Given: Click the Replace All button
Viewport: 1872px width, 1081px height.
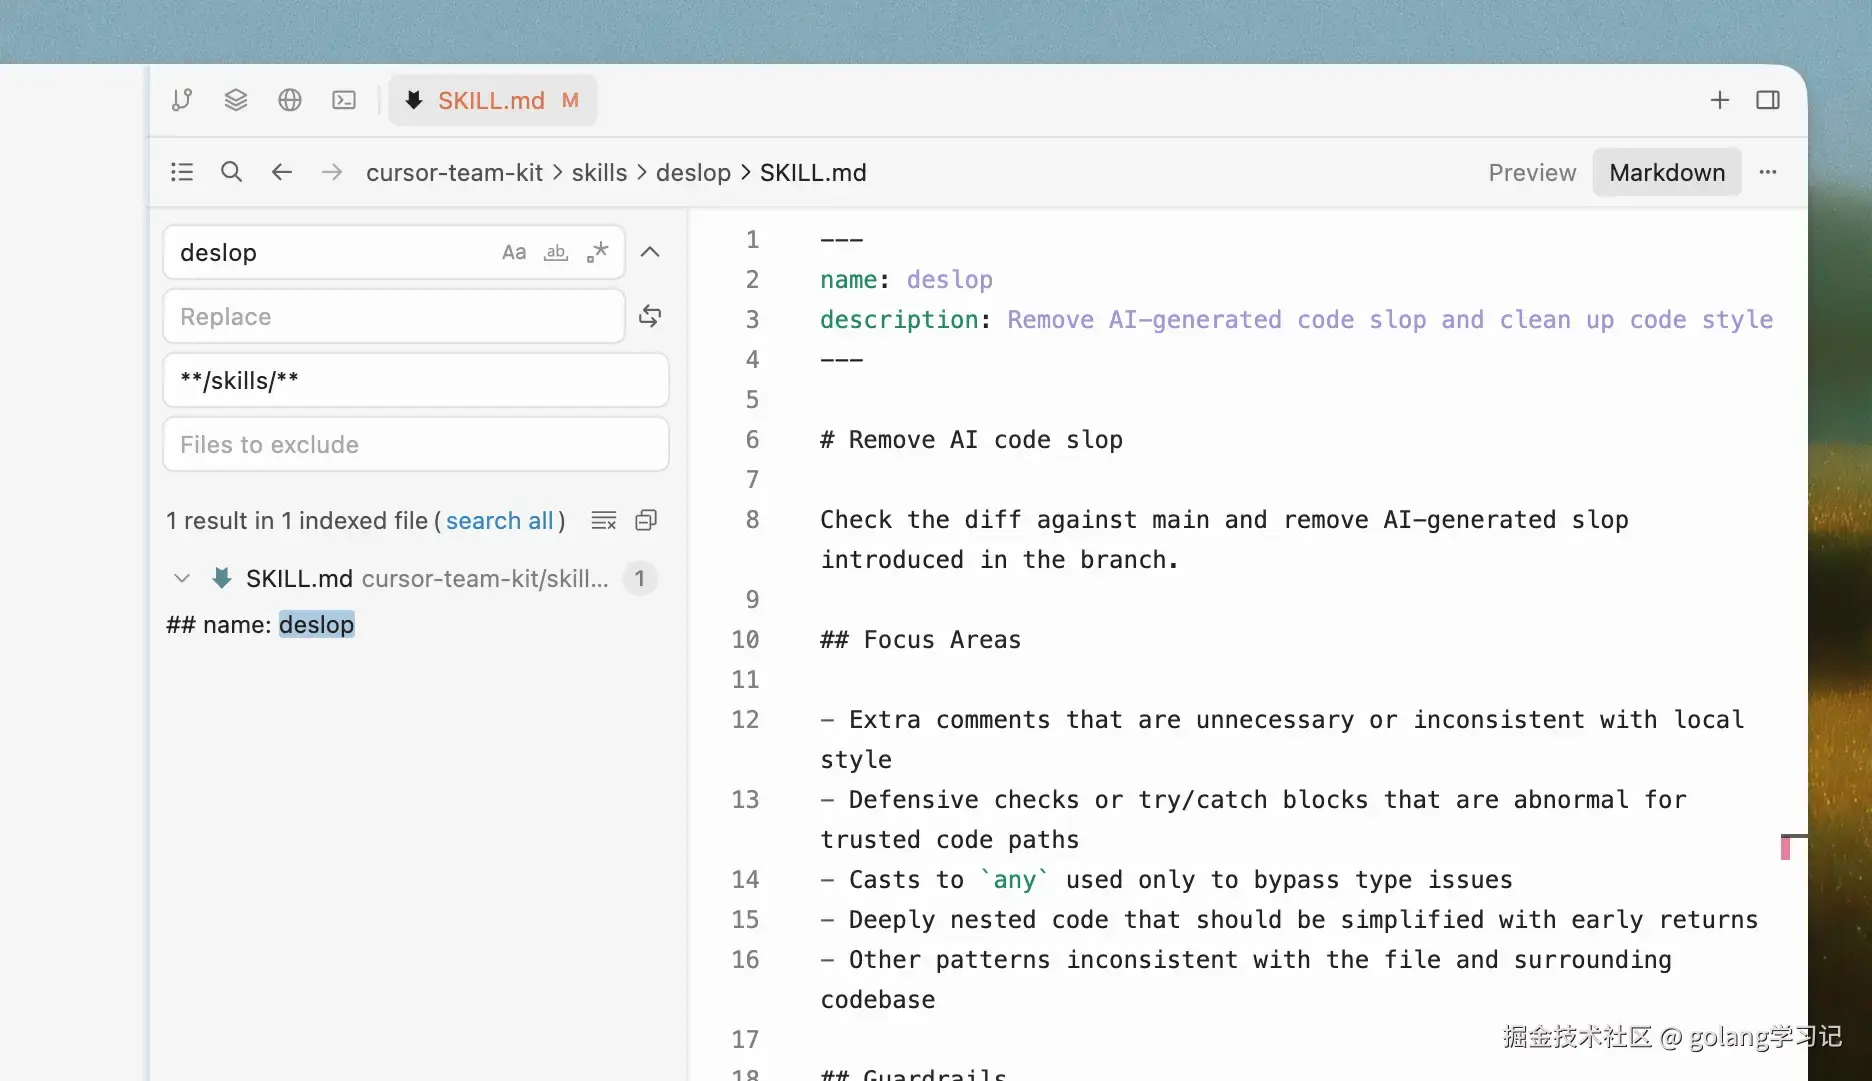Looking at the screenshot, I should (650, 316).
